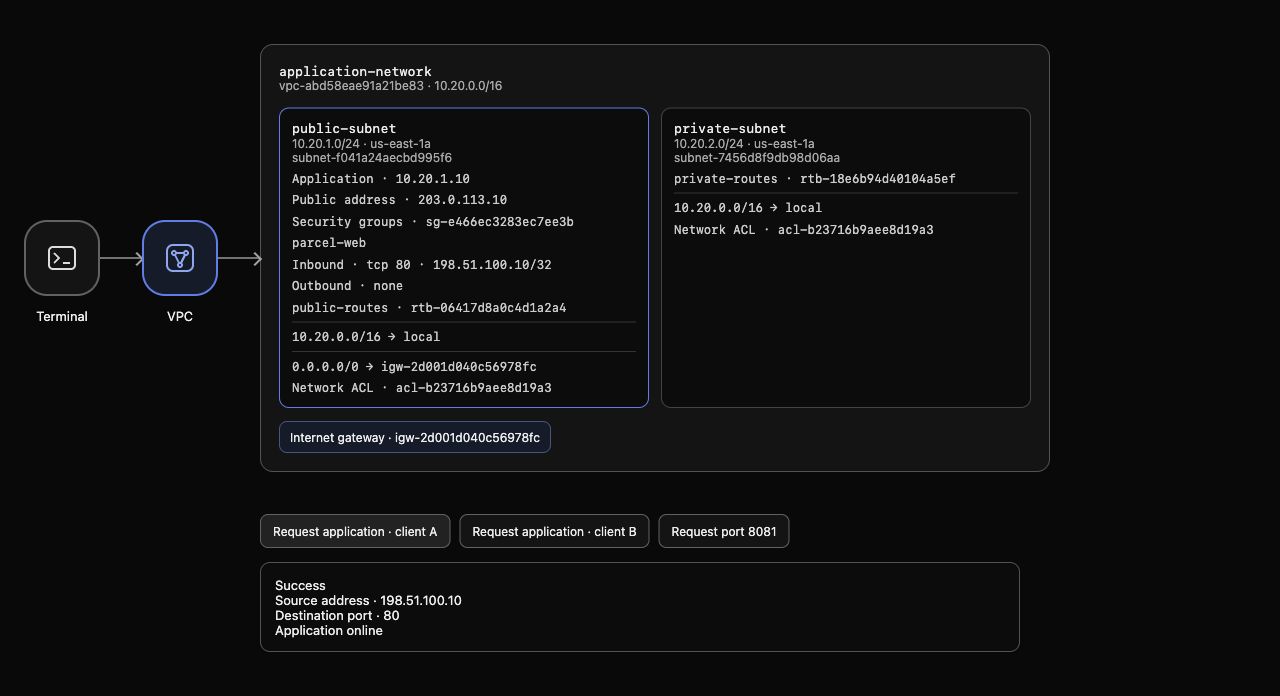Viewport: 1280px width, 696px height.
Task: Click the 10.20.2.0/24 us-east-1a line
Action: [x=744, y=144]
